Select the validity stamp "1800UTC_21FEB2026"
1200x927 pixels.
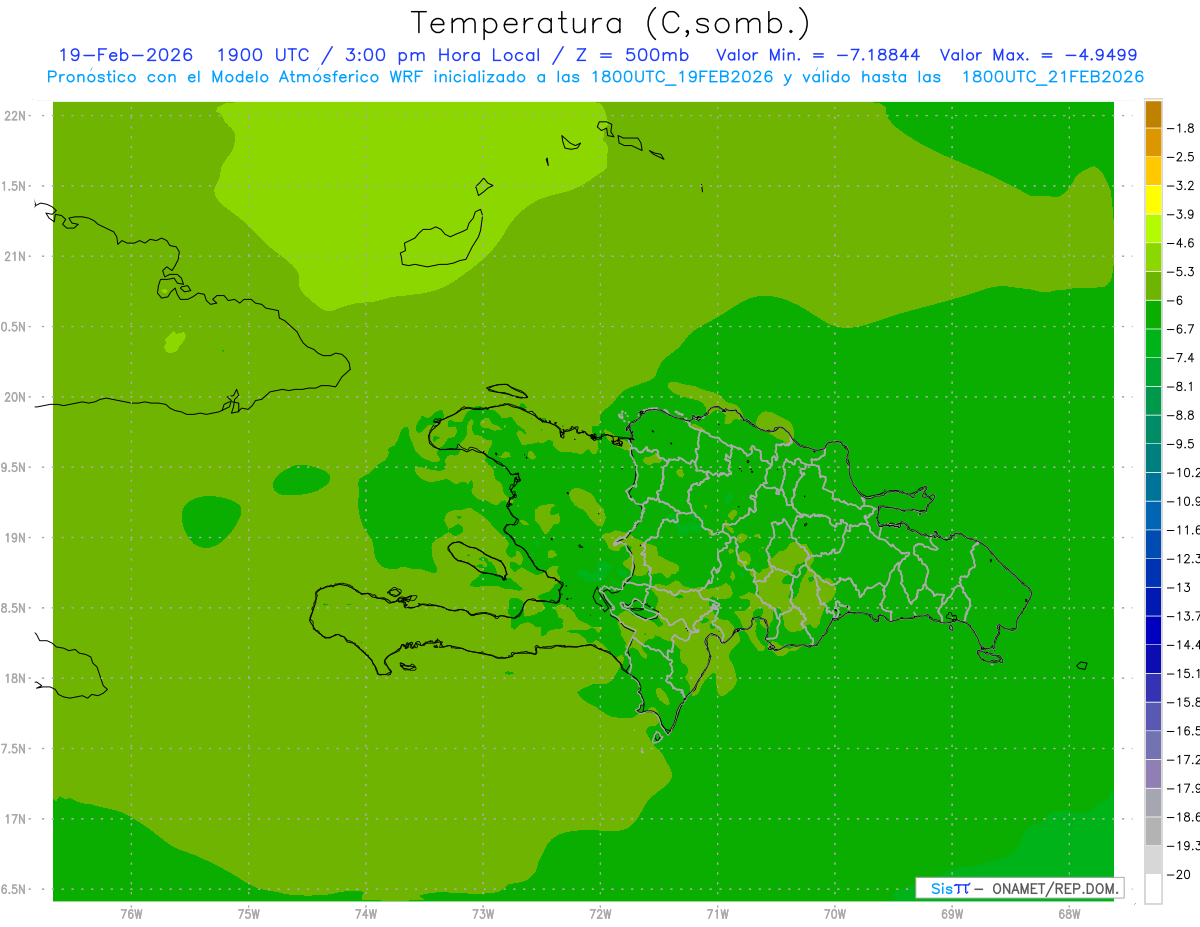1052,77
